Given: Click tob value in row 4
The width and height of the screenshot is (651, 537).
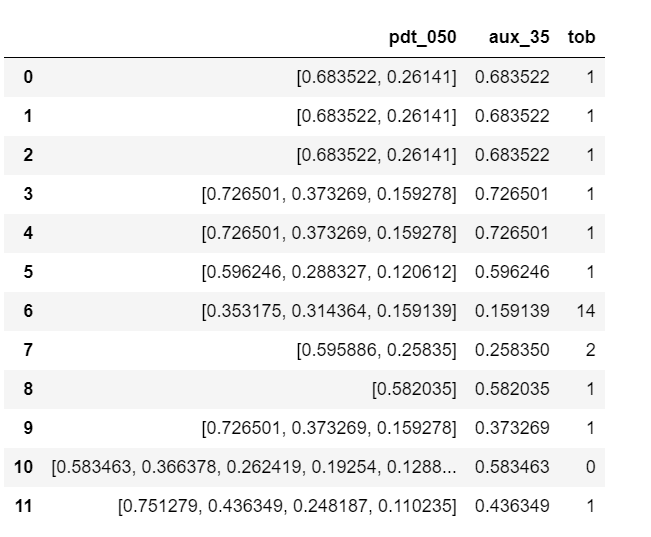Looking at the screenshot, I should coord(590,233).
